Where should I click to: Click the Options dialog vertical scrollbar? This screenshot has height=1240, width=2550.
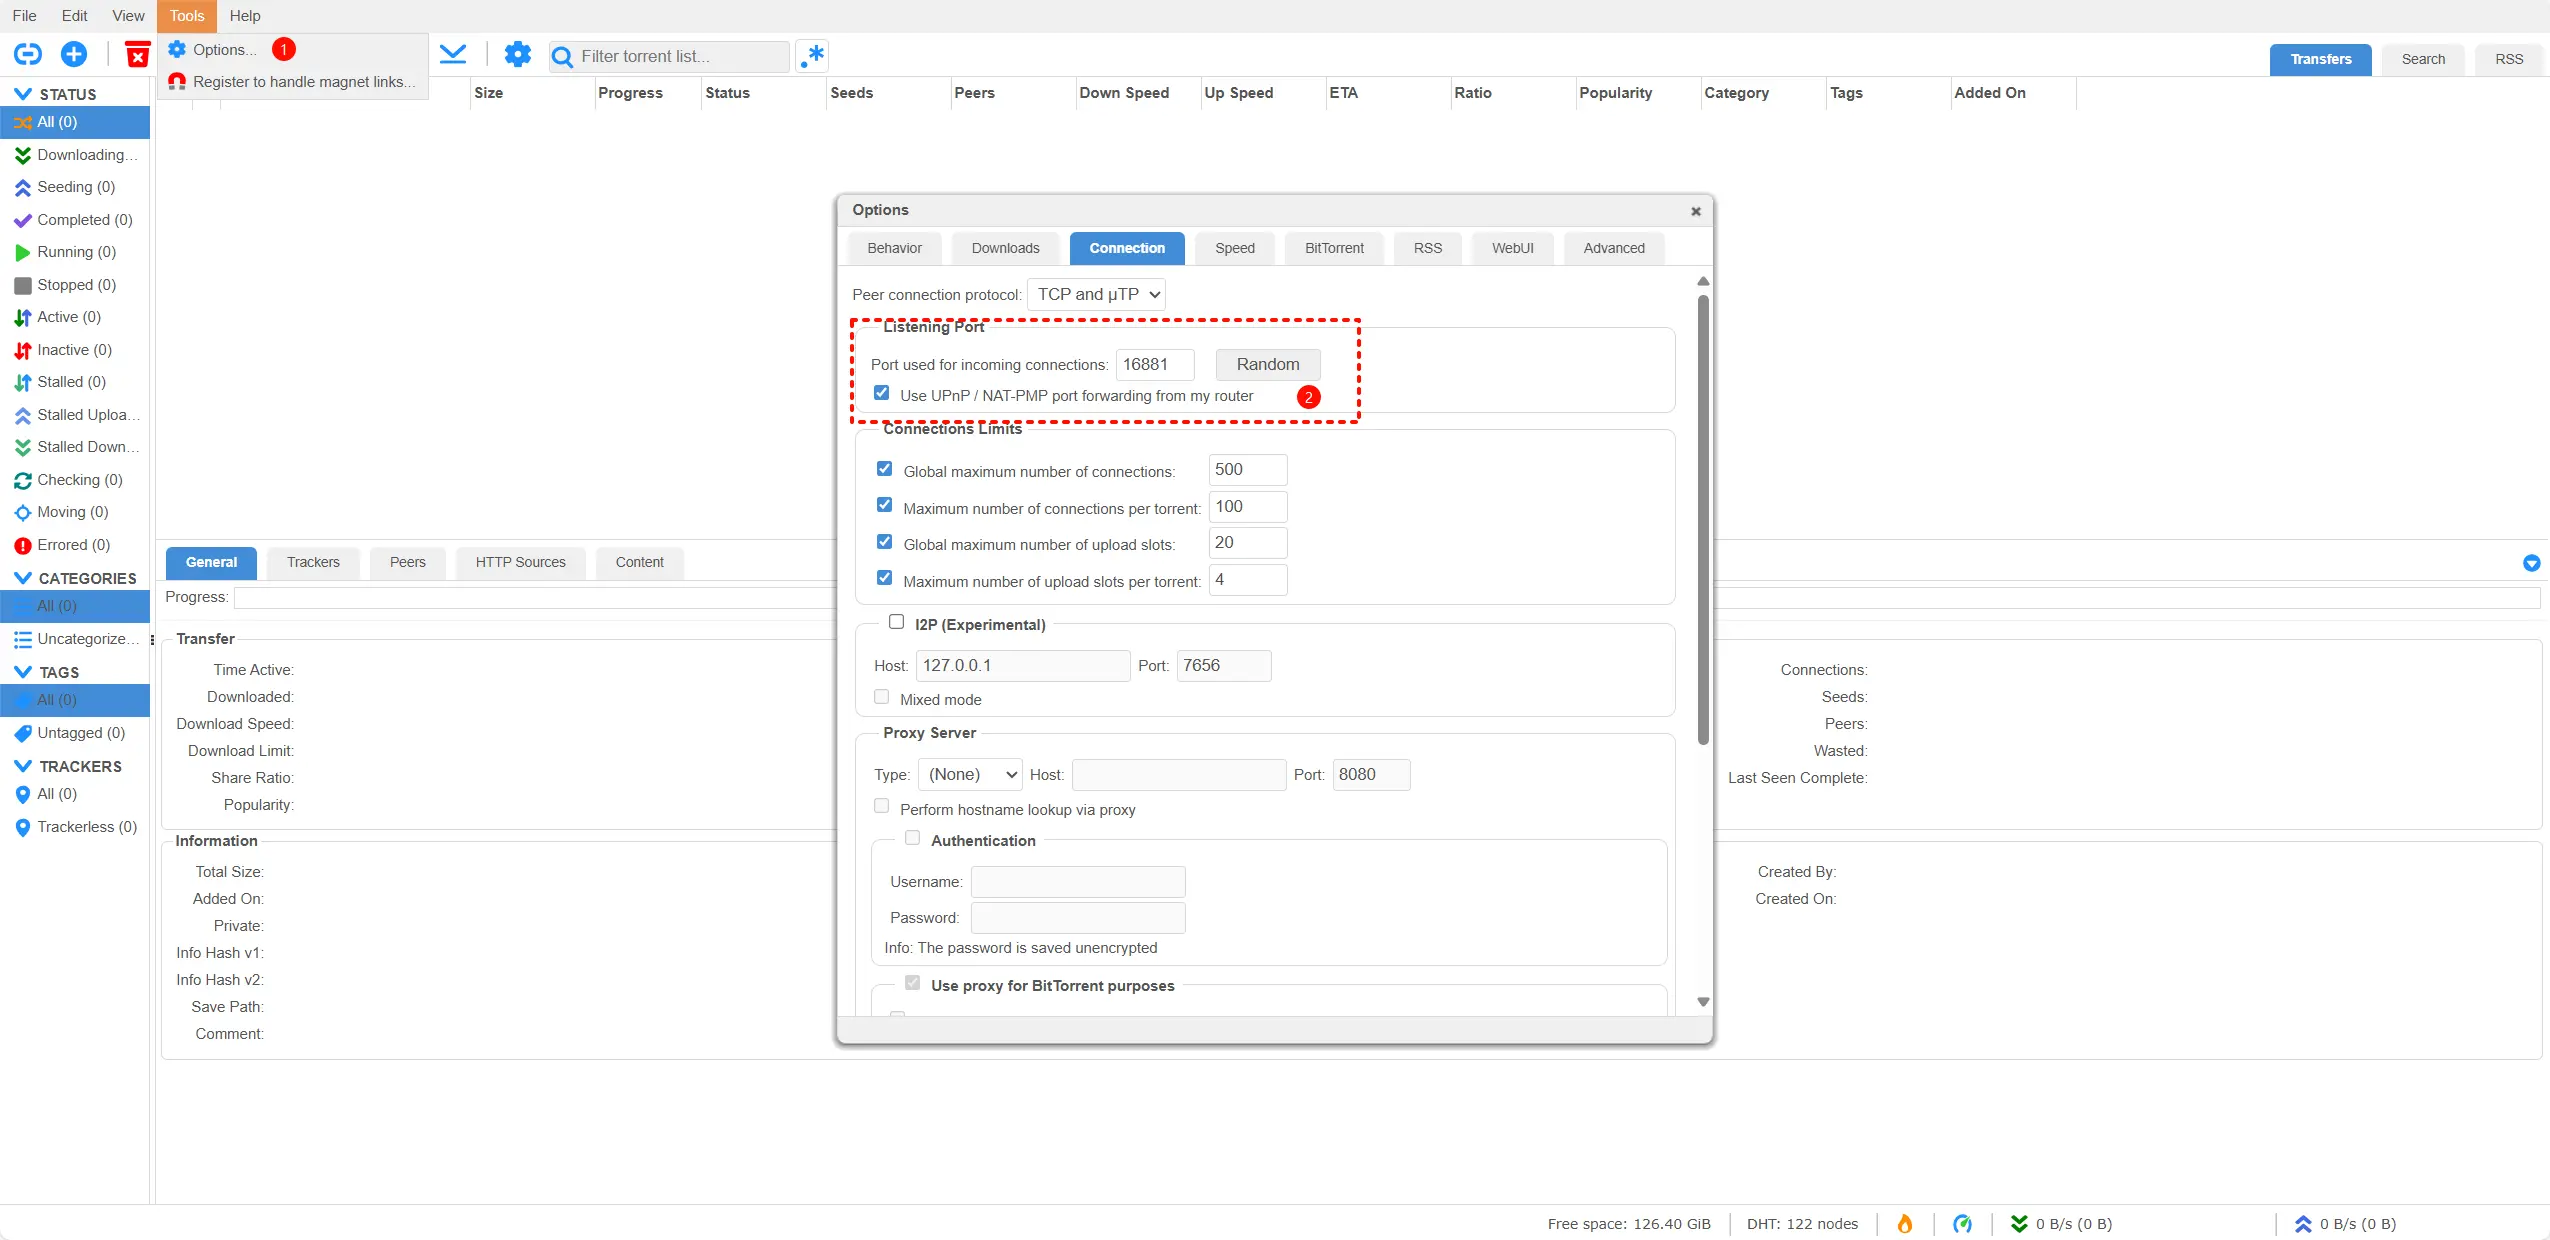1703,520
